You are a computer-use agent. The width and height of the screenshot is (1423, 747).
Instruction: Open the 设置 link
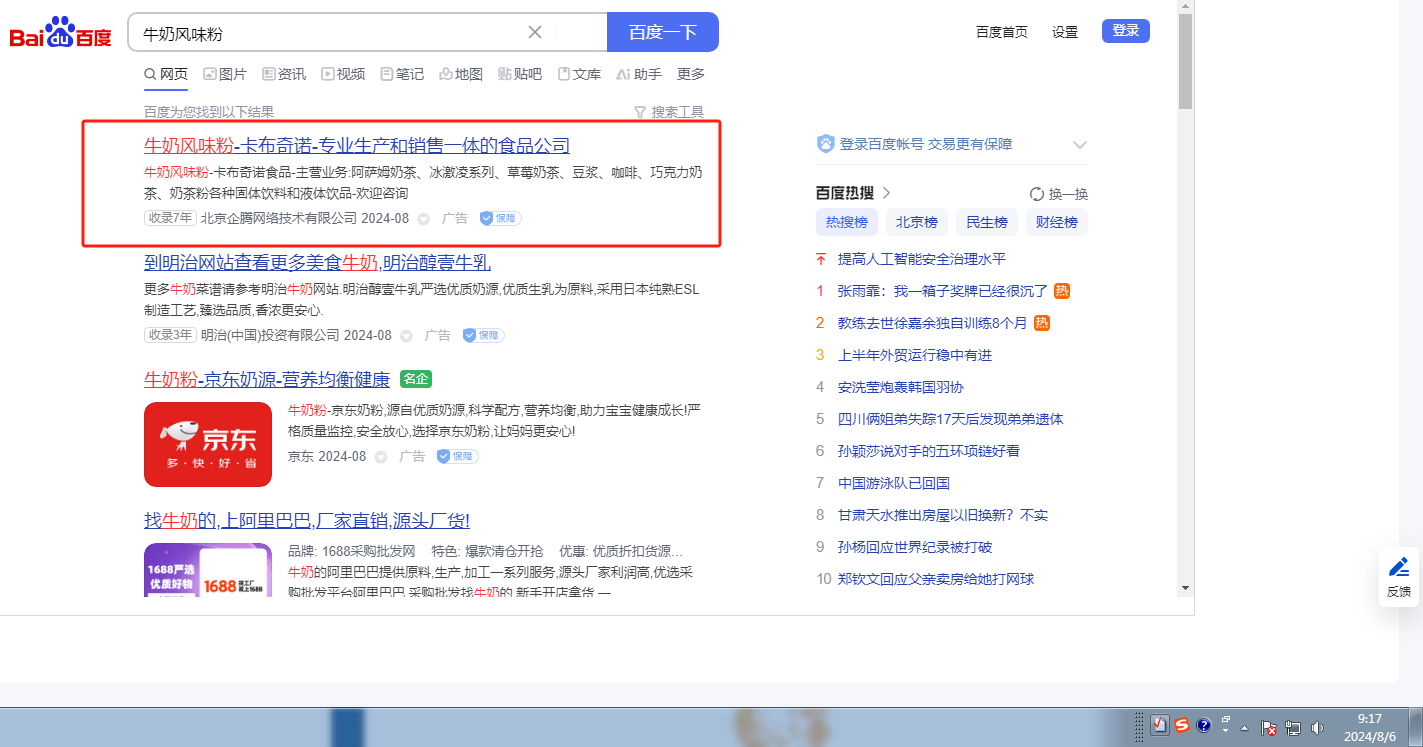1065,32
